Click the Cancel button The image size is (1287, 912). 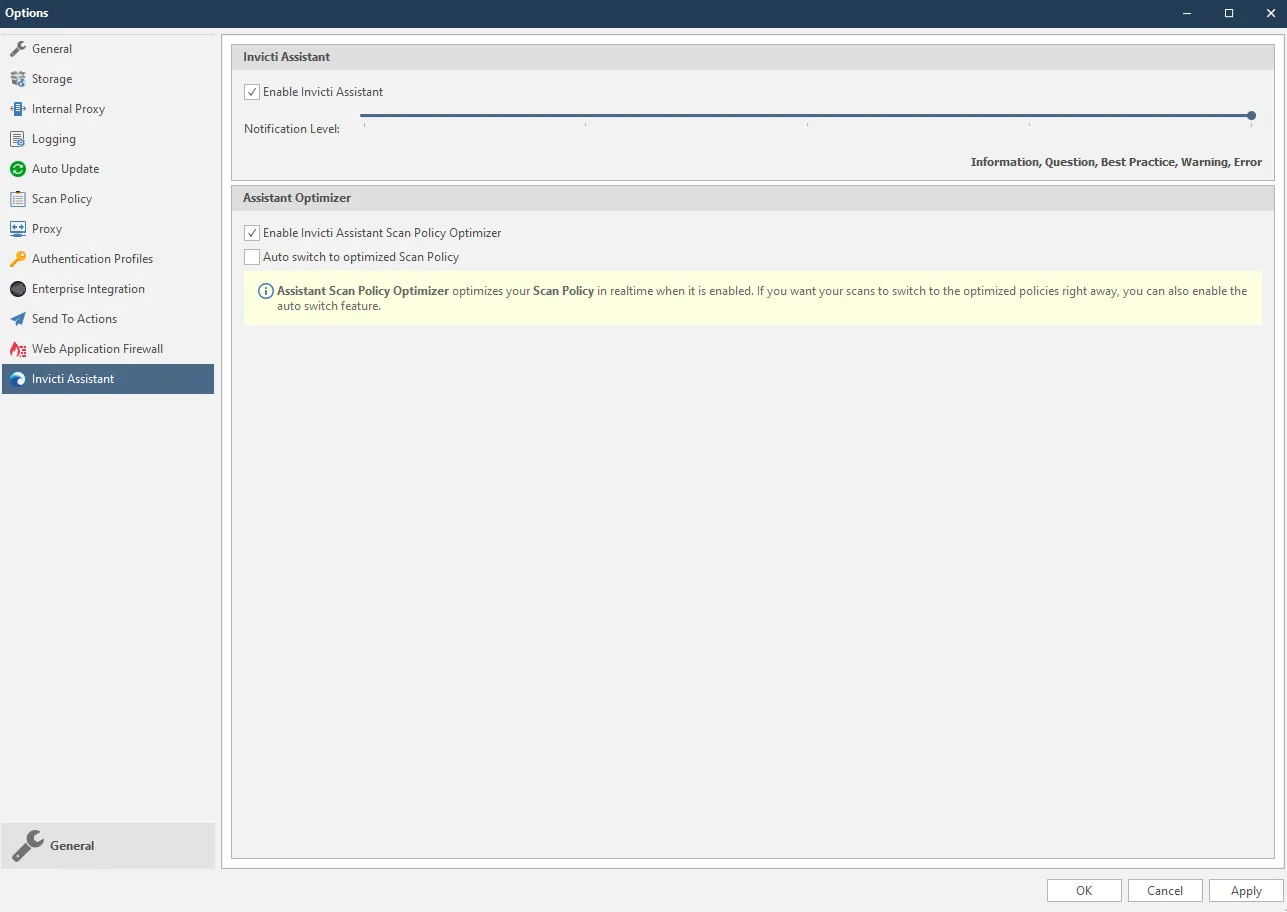pyautogui.click(x=1165, y=891)
